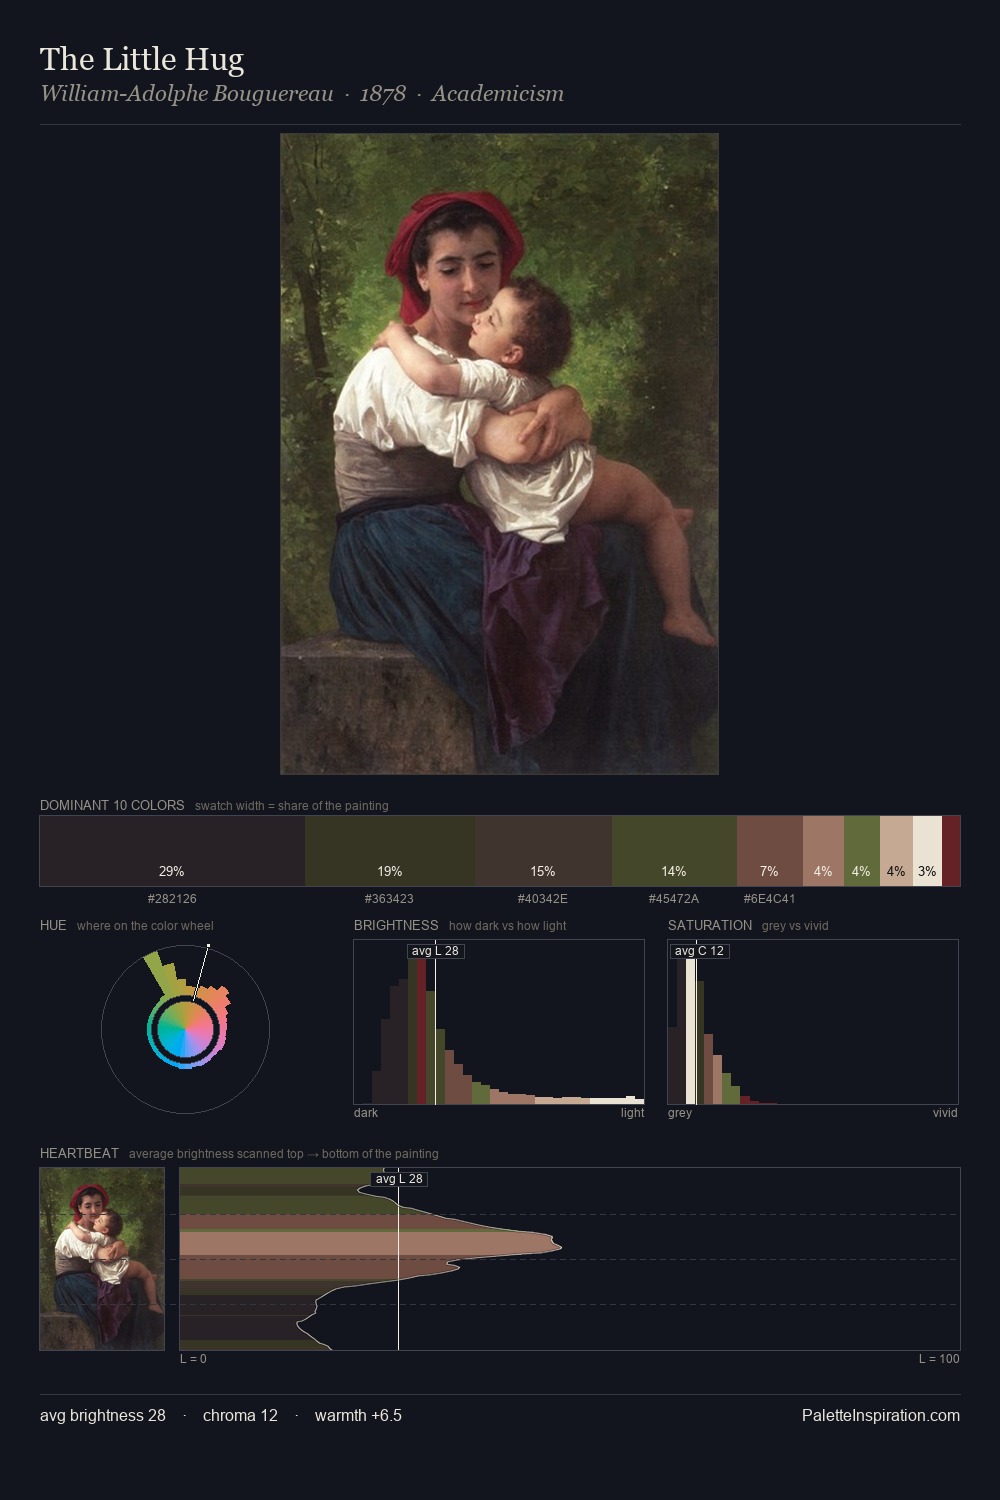Select the 19% olive-dark swatch
This screenshot has height=1500, width=1000.
point(390,851)
